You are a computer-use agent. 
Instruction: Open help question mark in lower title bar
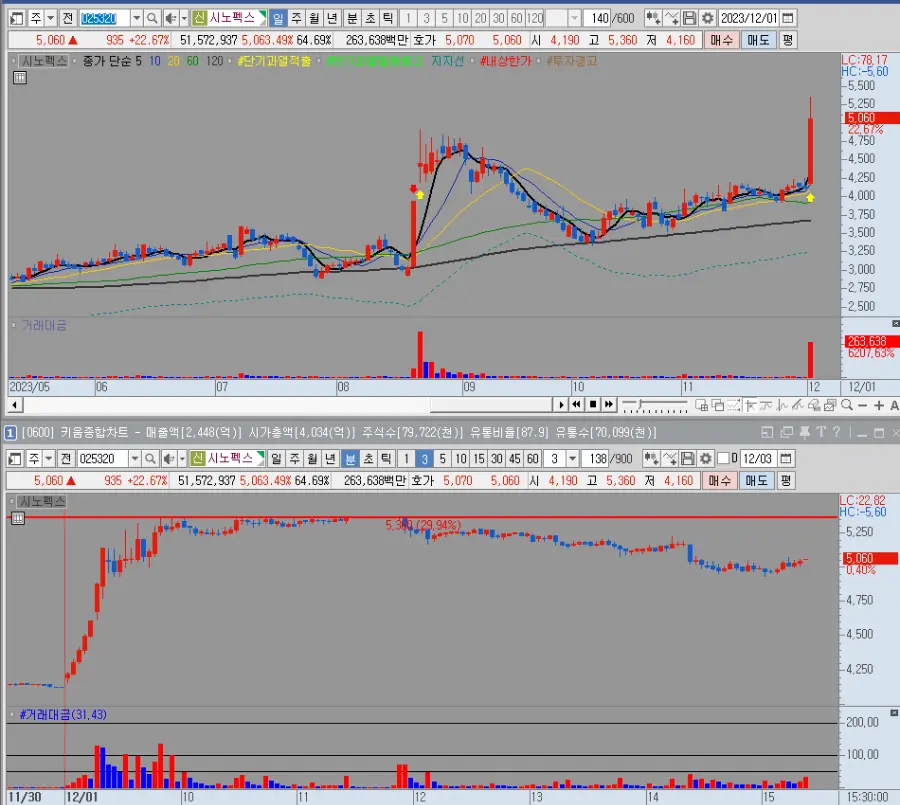[836, 432]
